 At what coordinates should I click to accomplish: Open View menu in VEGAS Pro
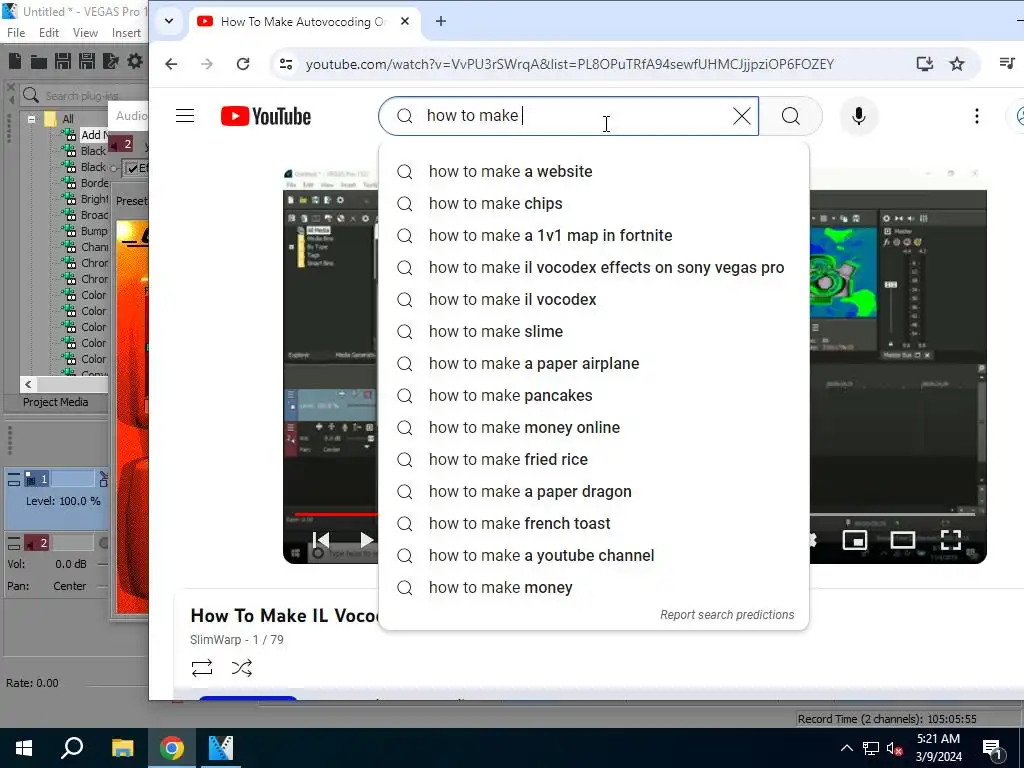pos(85,33)
